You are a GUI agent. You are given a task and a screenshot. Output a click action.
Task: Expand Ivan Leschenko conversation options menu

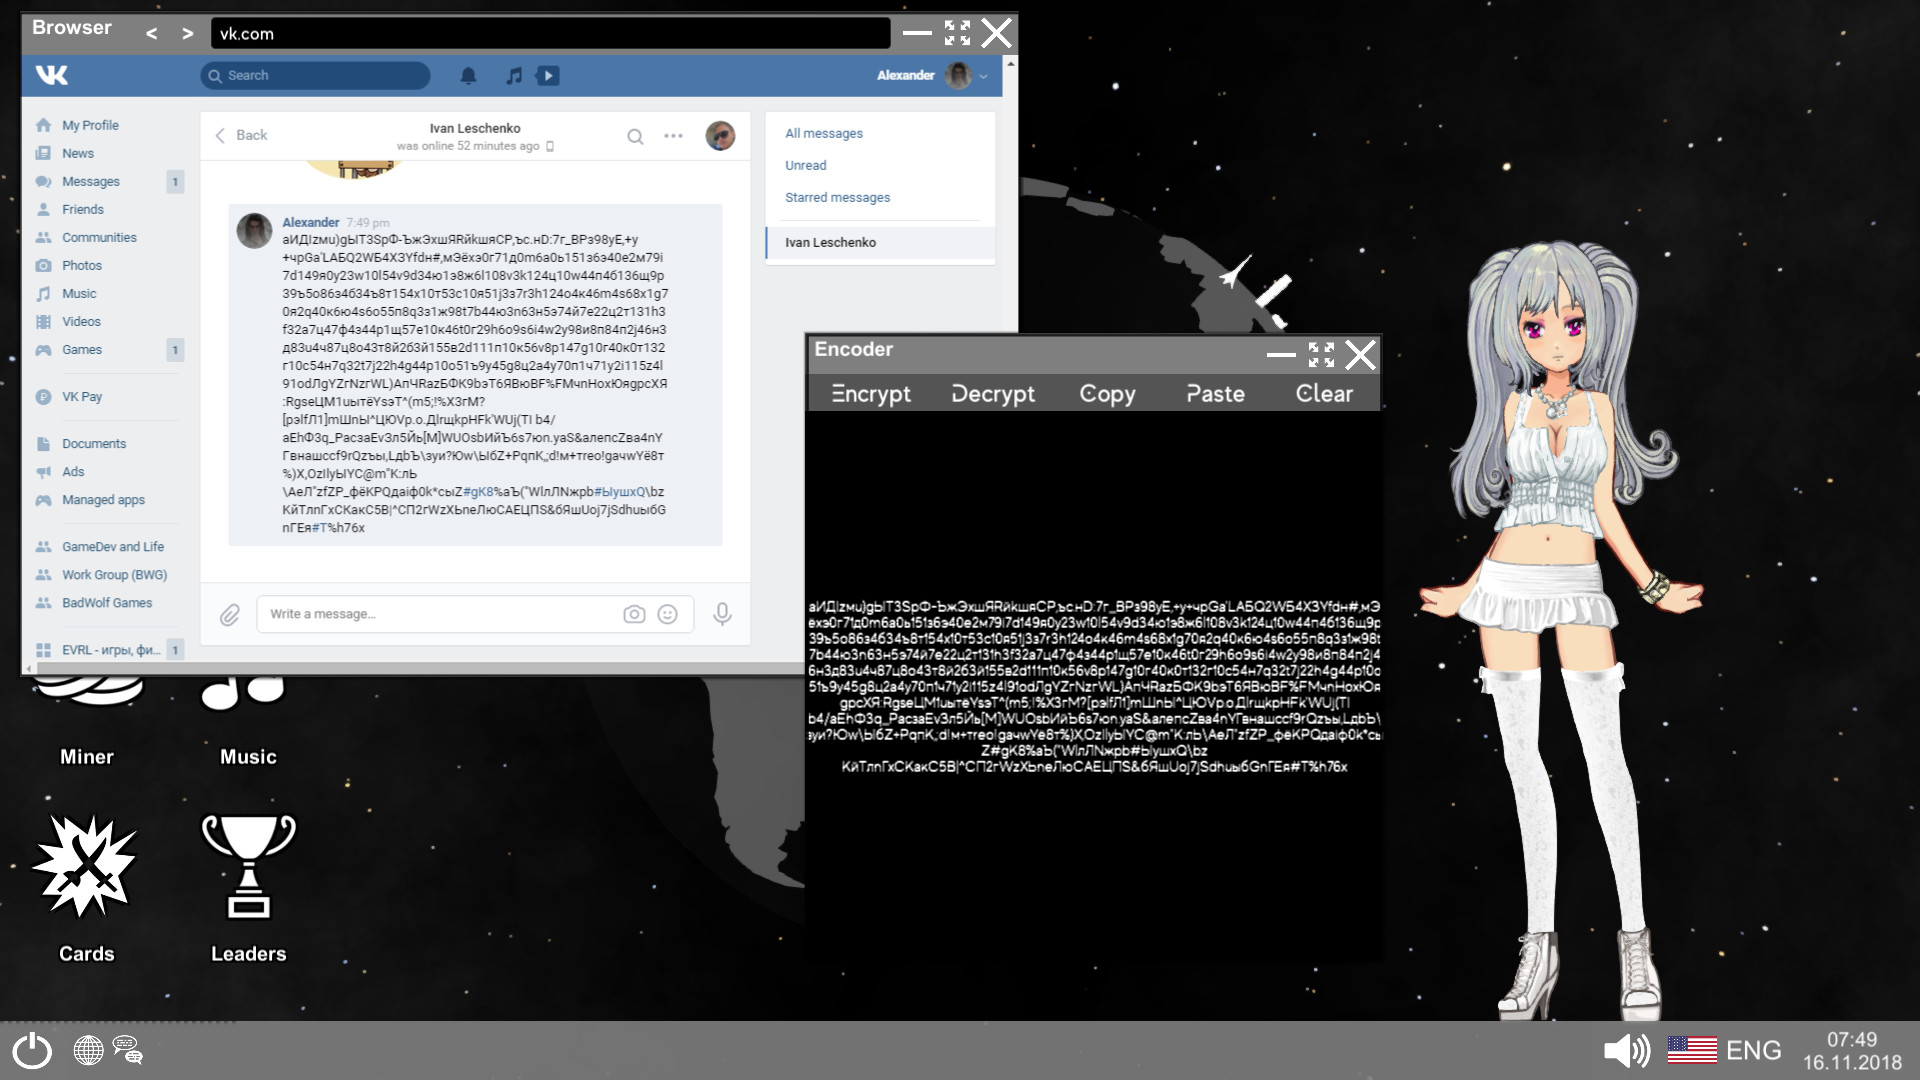pyautogui.click(x=674, y=135)
